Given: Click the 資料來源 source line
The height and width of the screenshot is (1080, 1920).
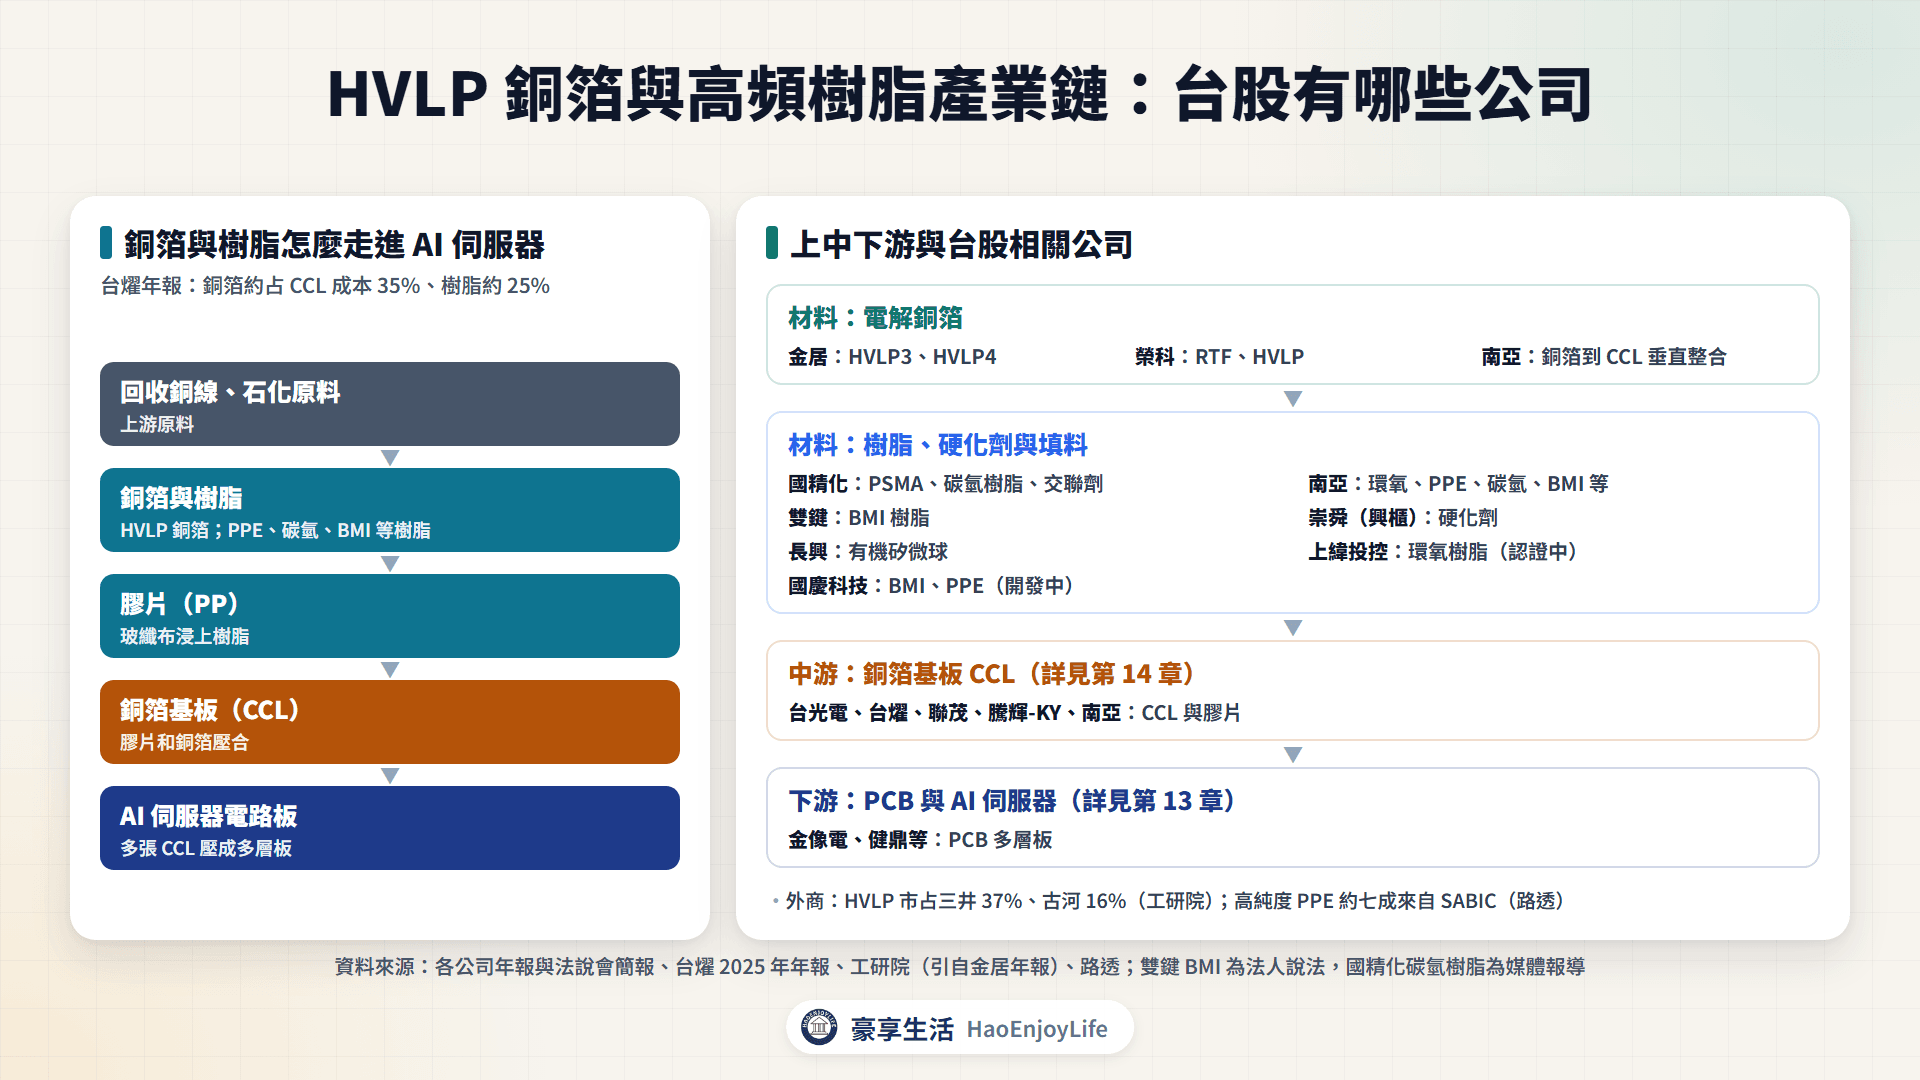Looking at the screenshot, I should 960,967.
